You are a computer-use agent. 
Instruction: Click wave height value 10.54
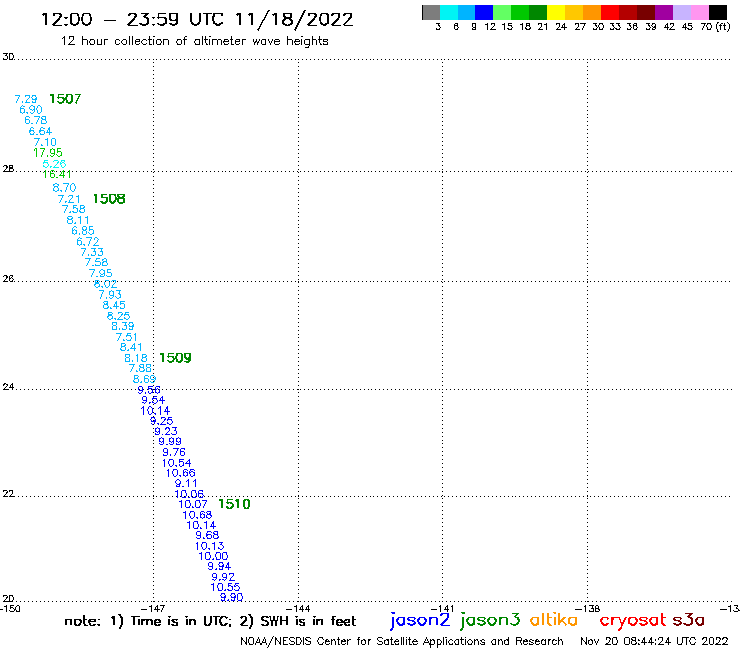[x=177, y=463]
